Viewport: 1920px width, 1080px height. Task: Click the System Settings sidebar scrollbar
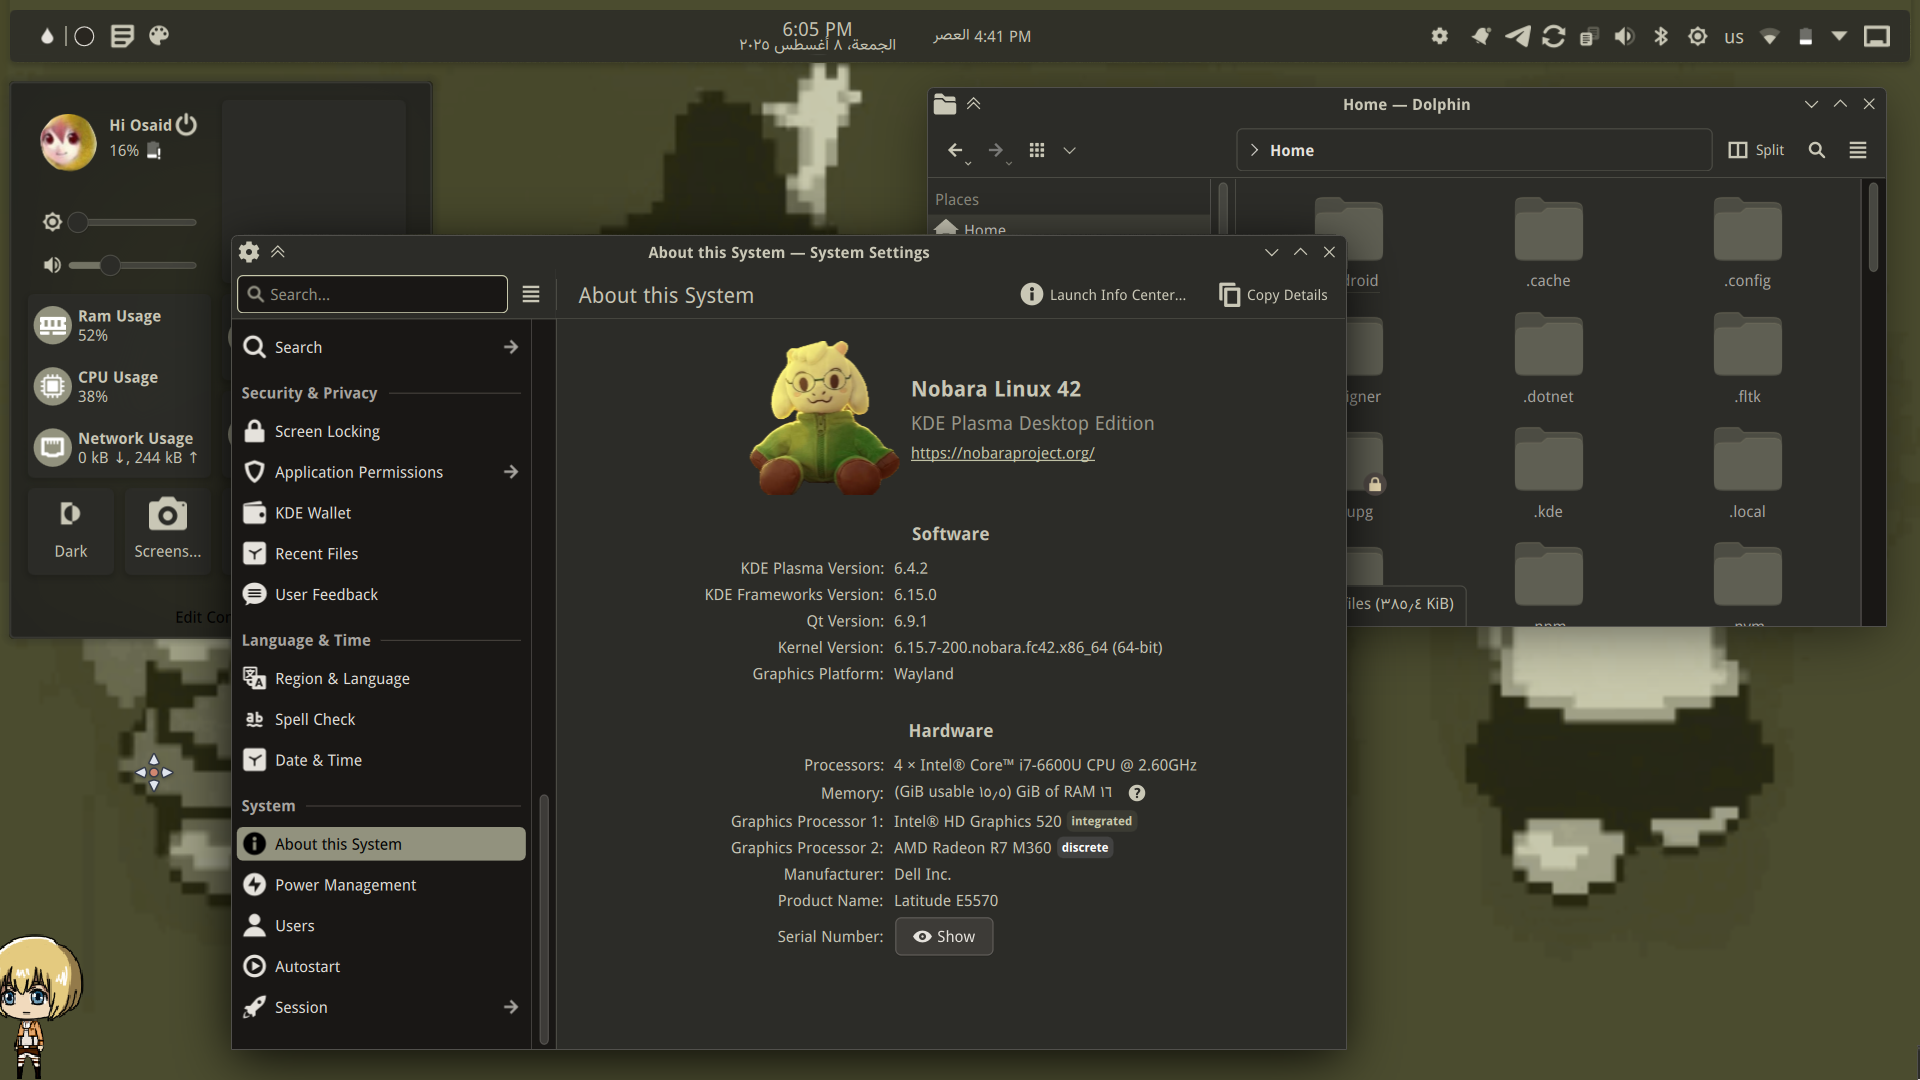pos(544,918)
